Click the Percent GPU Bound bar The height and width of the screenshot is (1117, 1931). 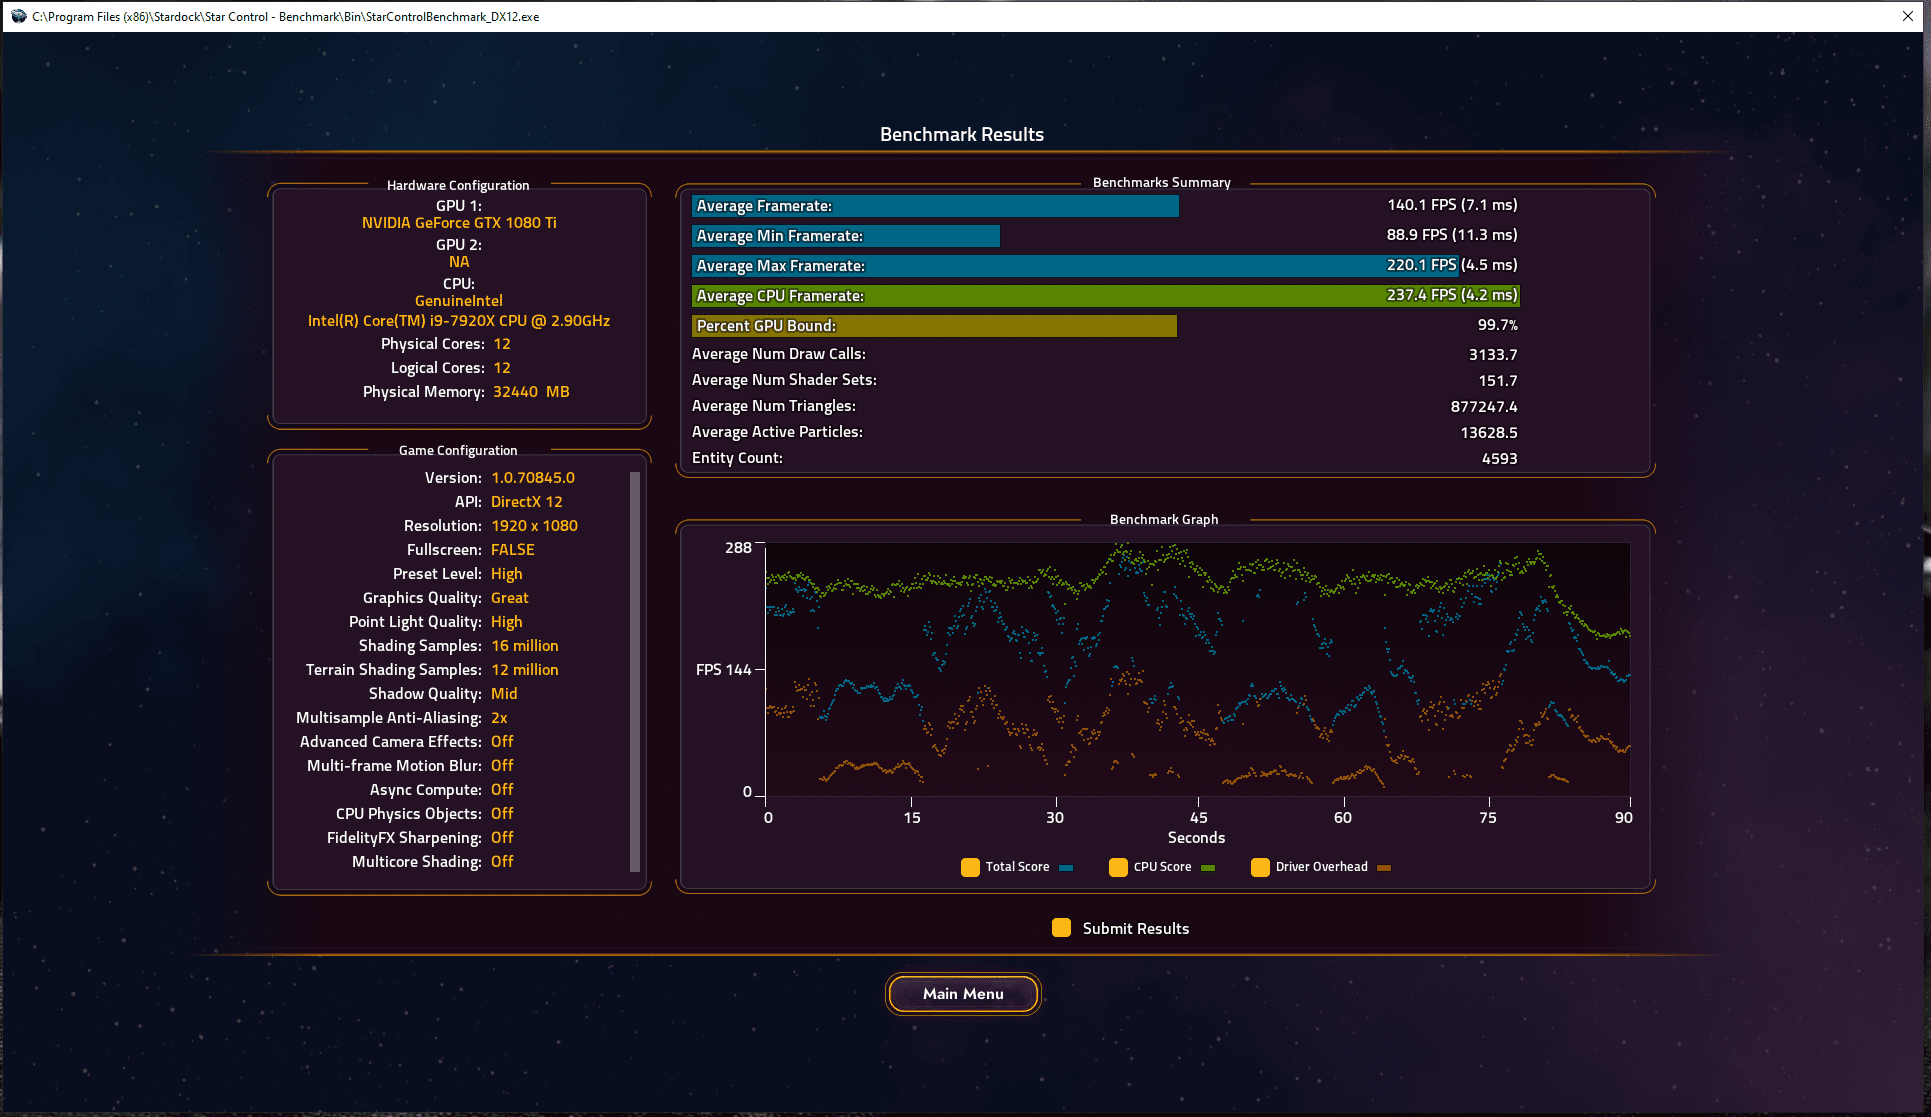934,326
